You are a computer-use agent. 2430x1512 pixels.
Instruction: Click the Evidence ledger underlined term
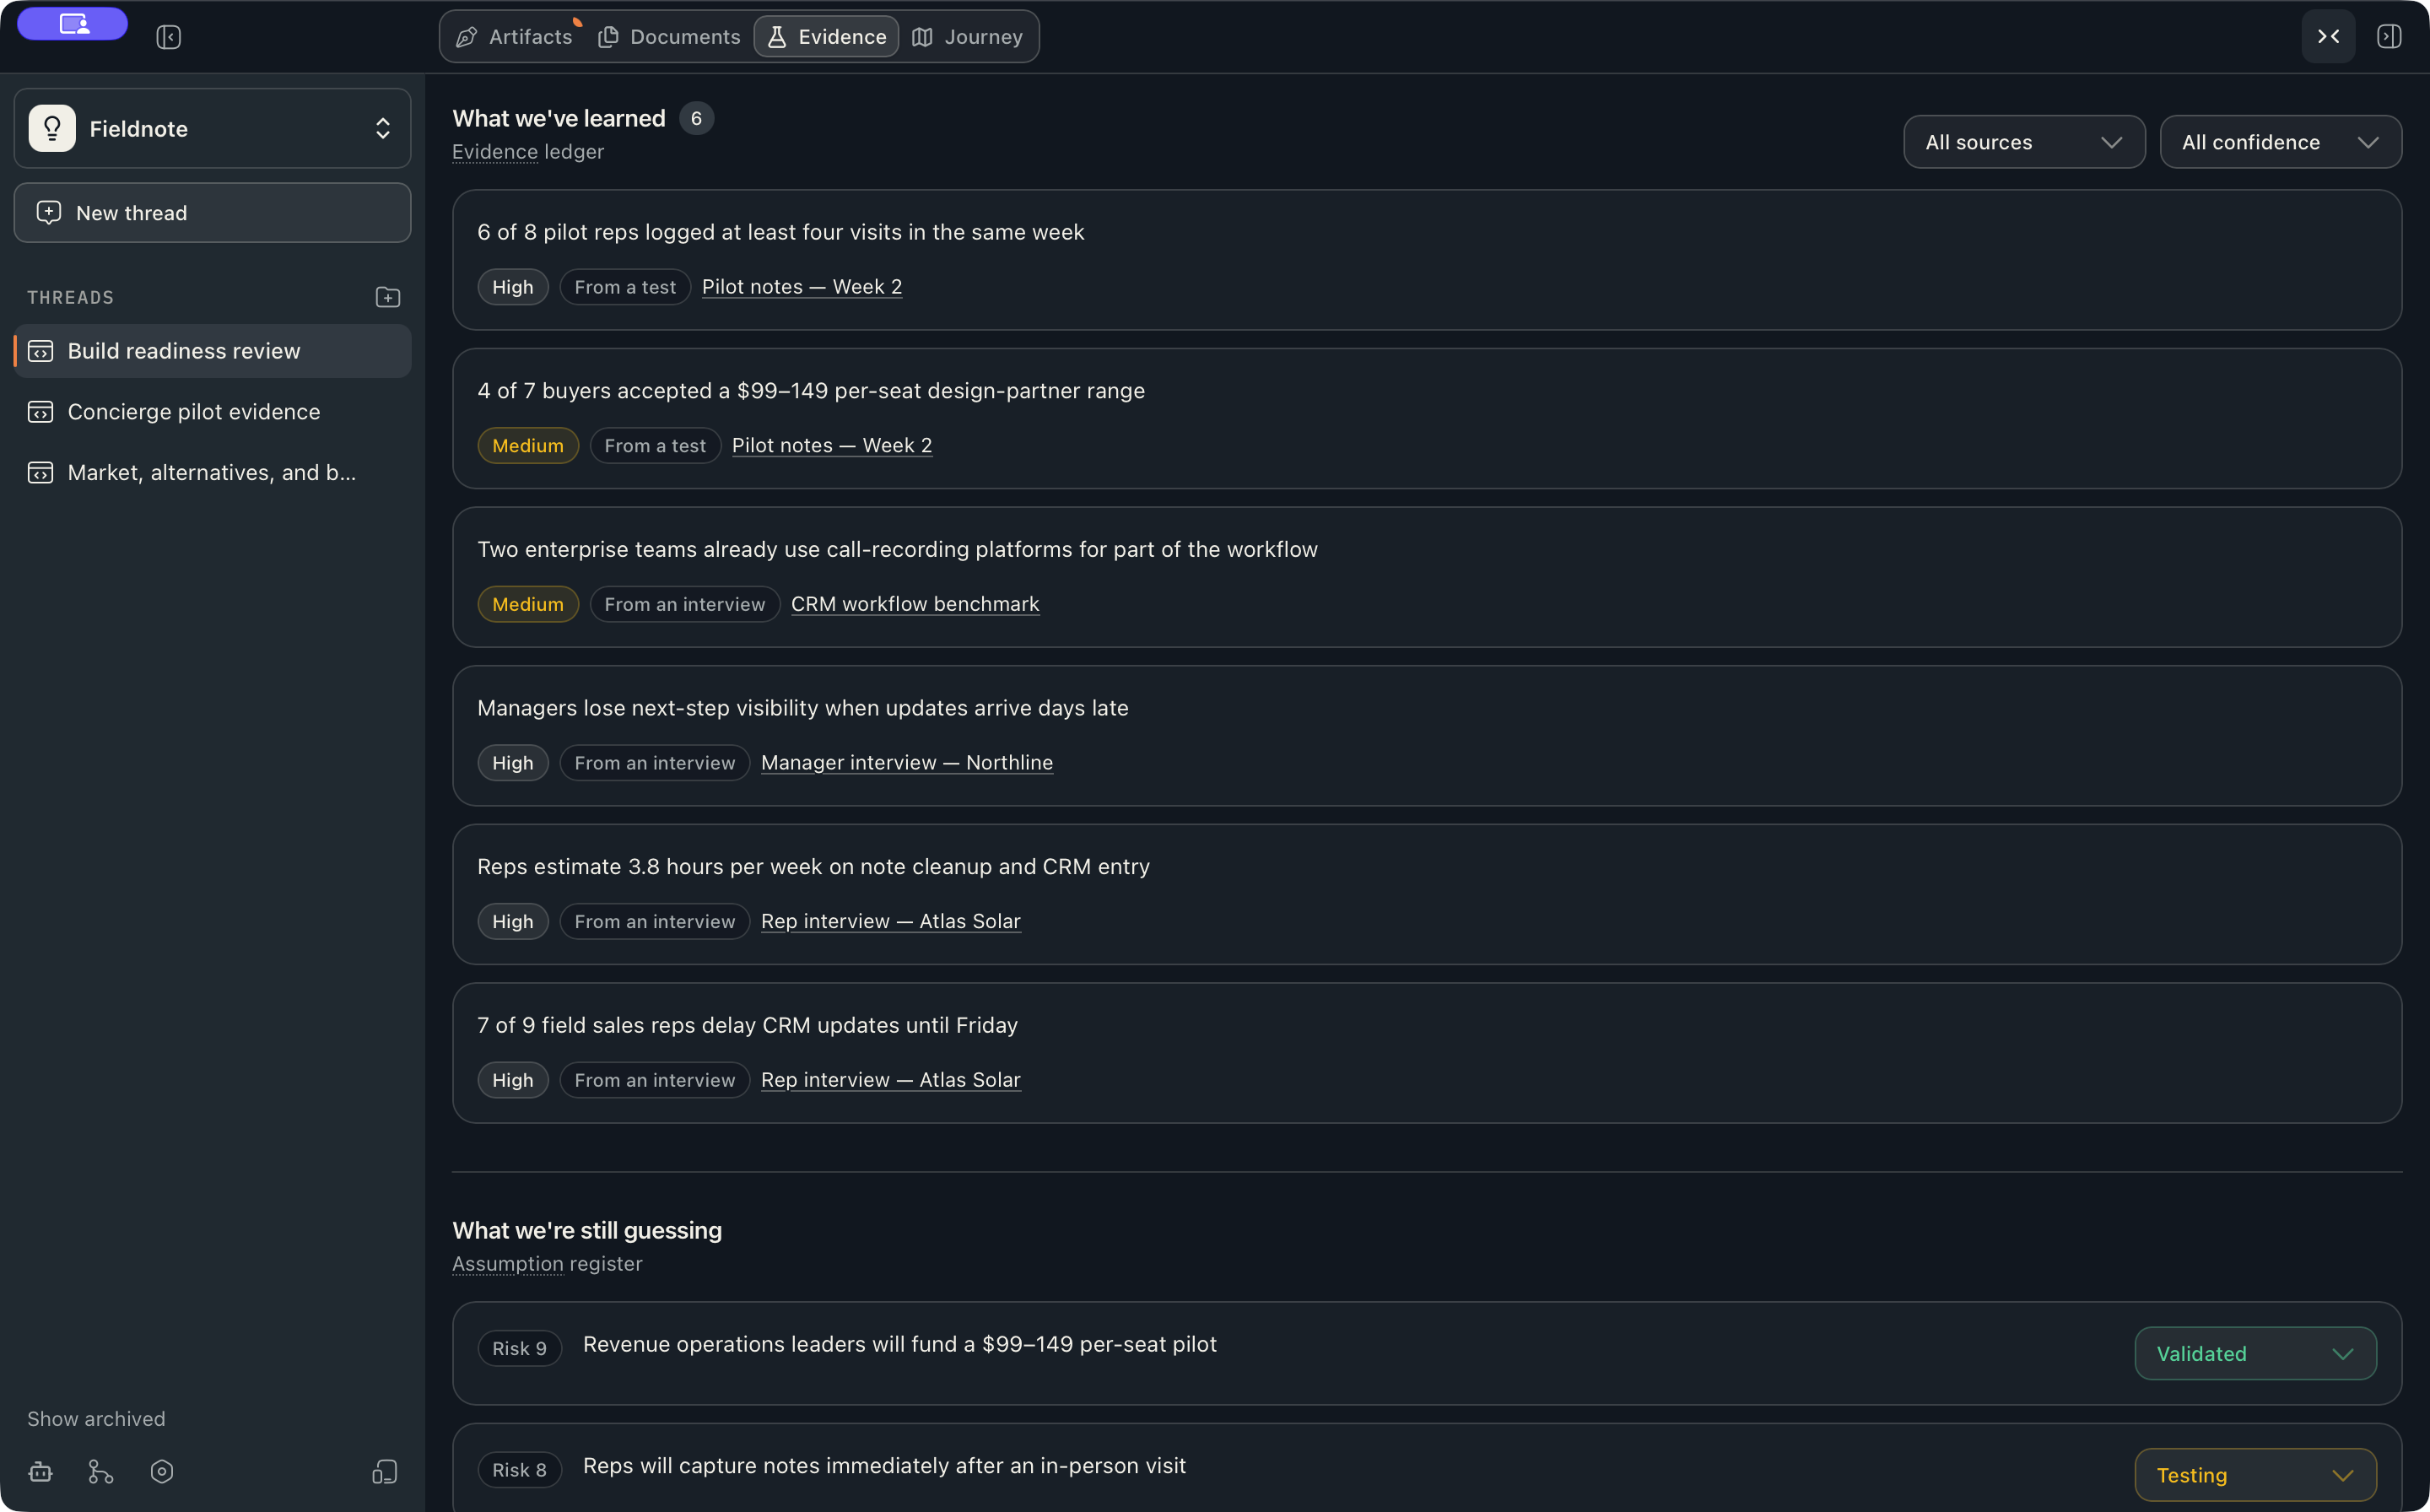pyautogui.click(x=494, y=152)
